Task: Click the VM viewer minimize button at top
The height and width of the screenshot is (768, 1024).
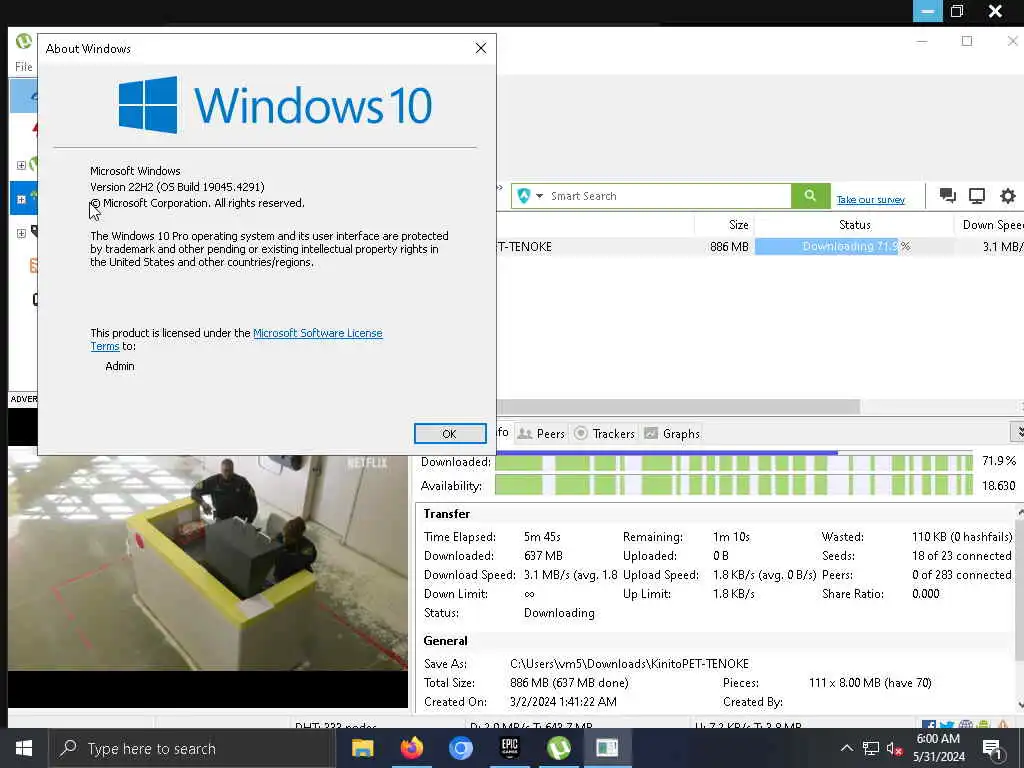Action: (x=927, y=11)
